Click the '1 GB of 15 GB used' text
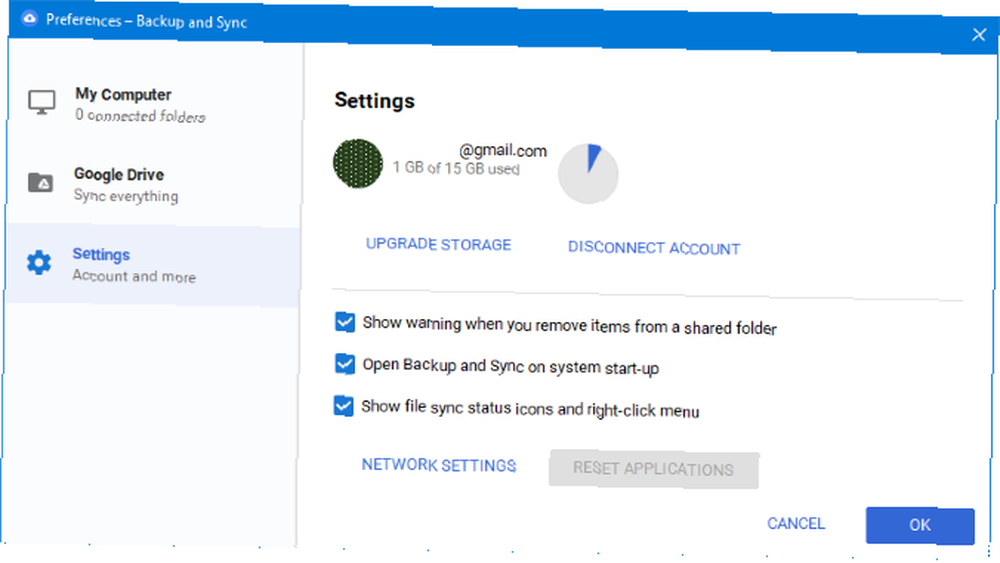The height and width of the screenshot is (563, 1000). click(456, 168)
